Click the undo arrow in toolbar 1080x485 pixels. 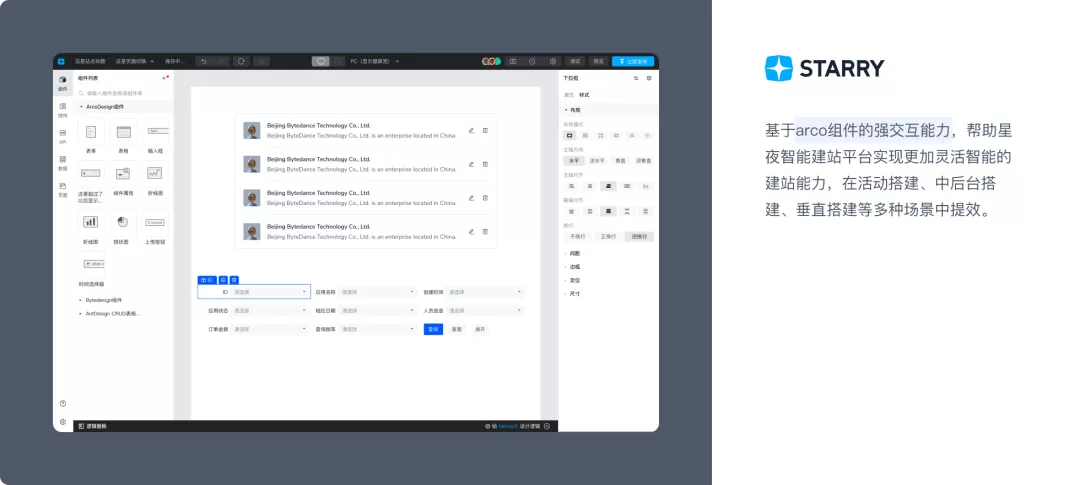[x=203, y=61]
